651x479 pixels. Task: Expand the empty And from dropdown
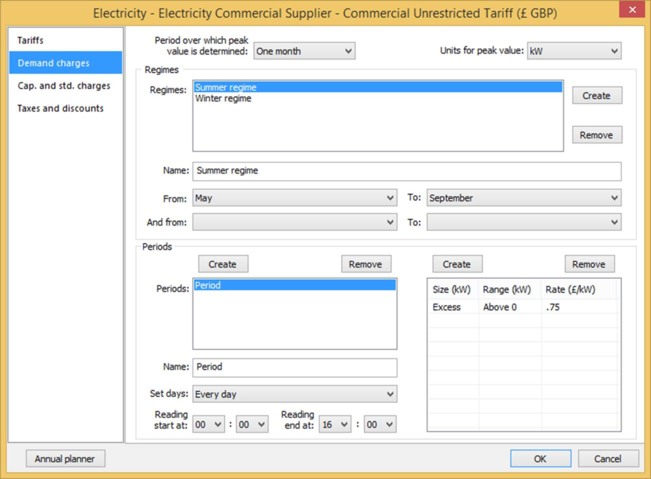pos(294,222)
